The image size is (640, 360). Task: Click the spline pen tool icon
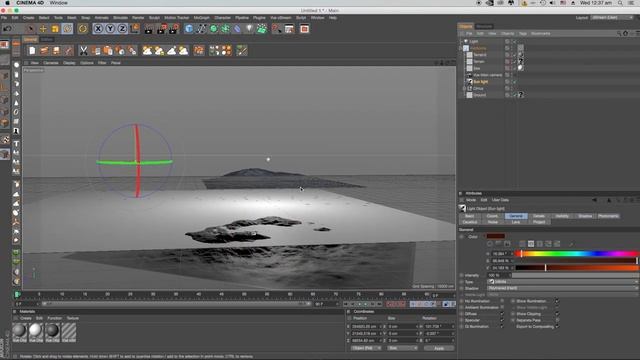[x=201, y=29]
